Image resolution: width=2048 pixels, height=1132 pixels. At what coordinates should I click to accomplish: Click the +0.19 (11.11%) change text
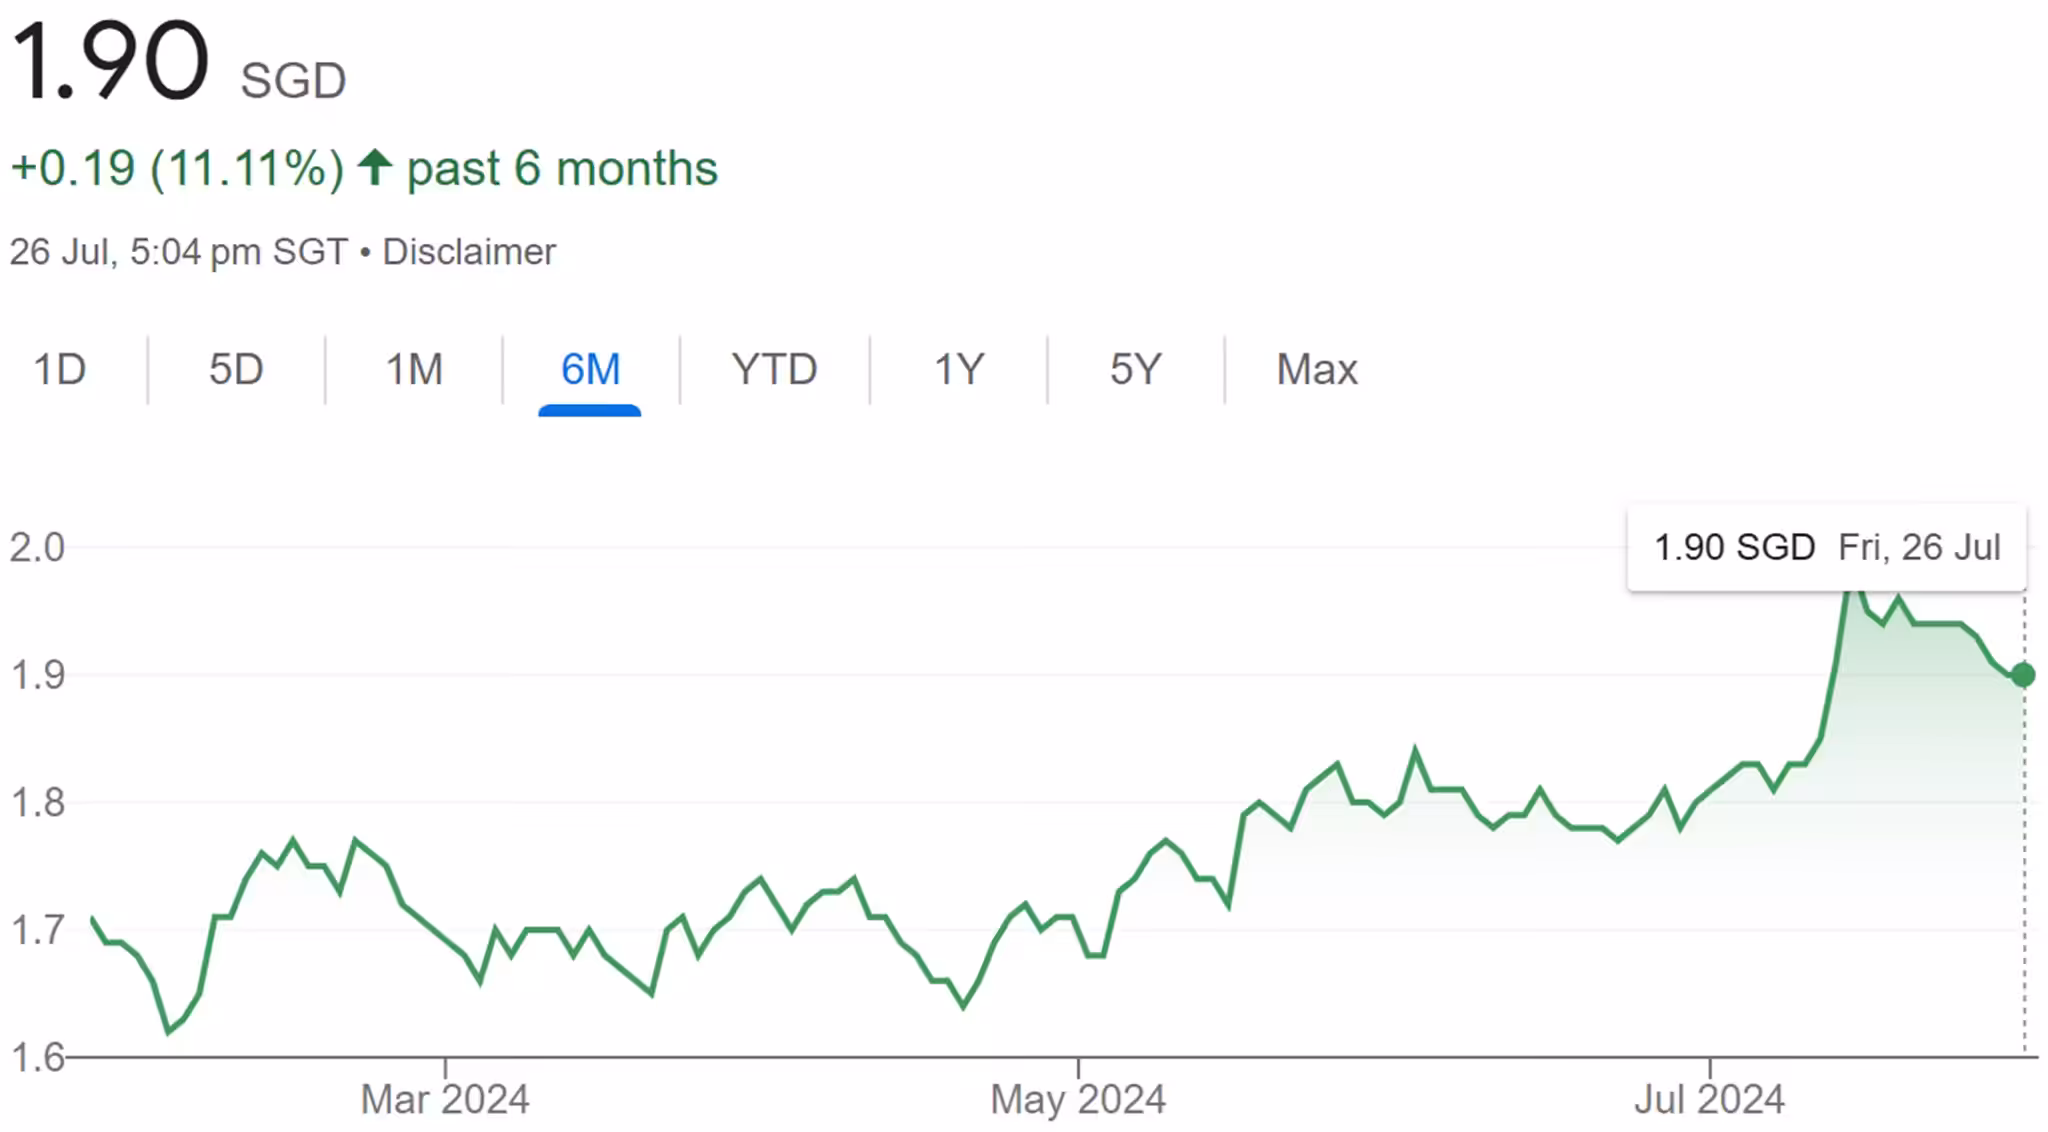[177, 168]
